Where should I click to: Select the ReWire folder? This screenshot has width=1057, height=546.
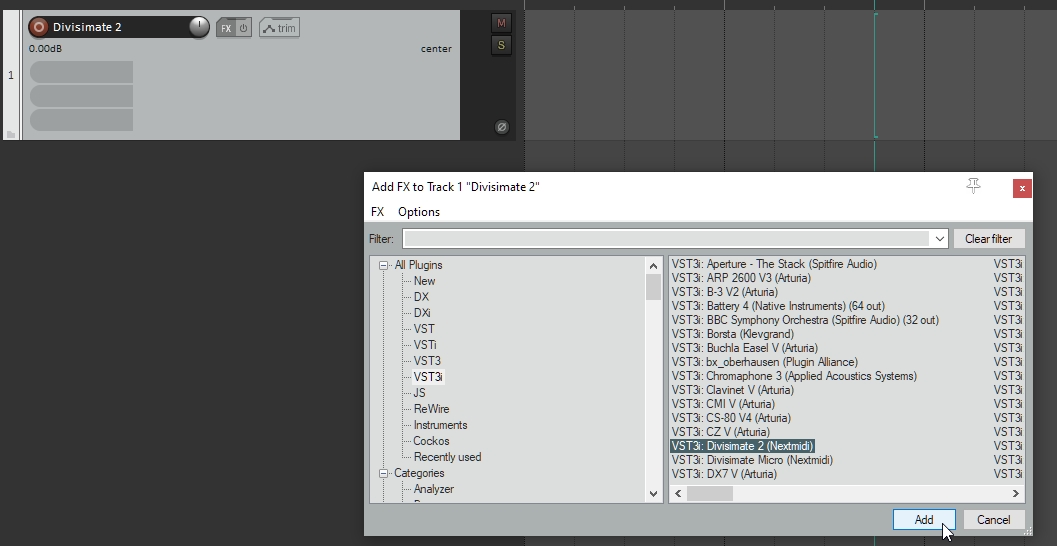[431, 409]
